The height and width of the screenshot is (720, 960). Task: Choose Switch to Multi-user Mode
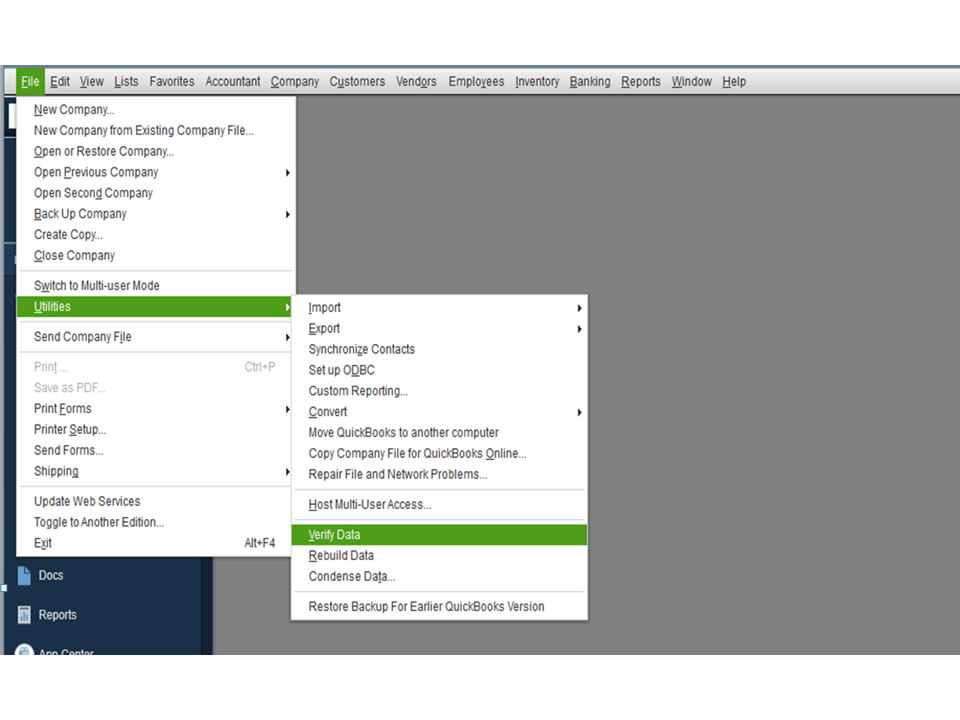pos(156,285)
